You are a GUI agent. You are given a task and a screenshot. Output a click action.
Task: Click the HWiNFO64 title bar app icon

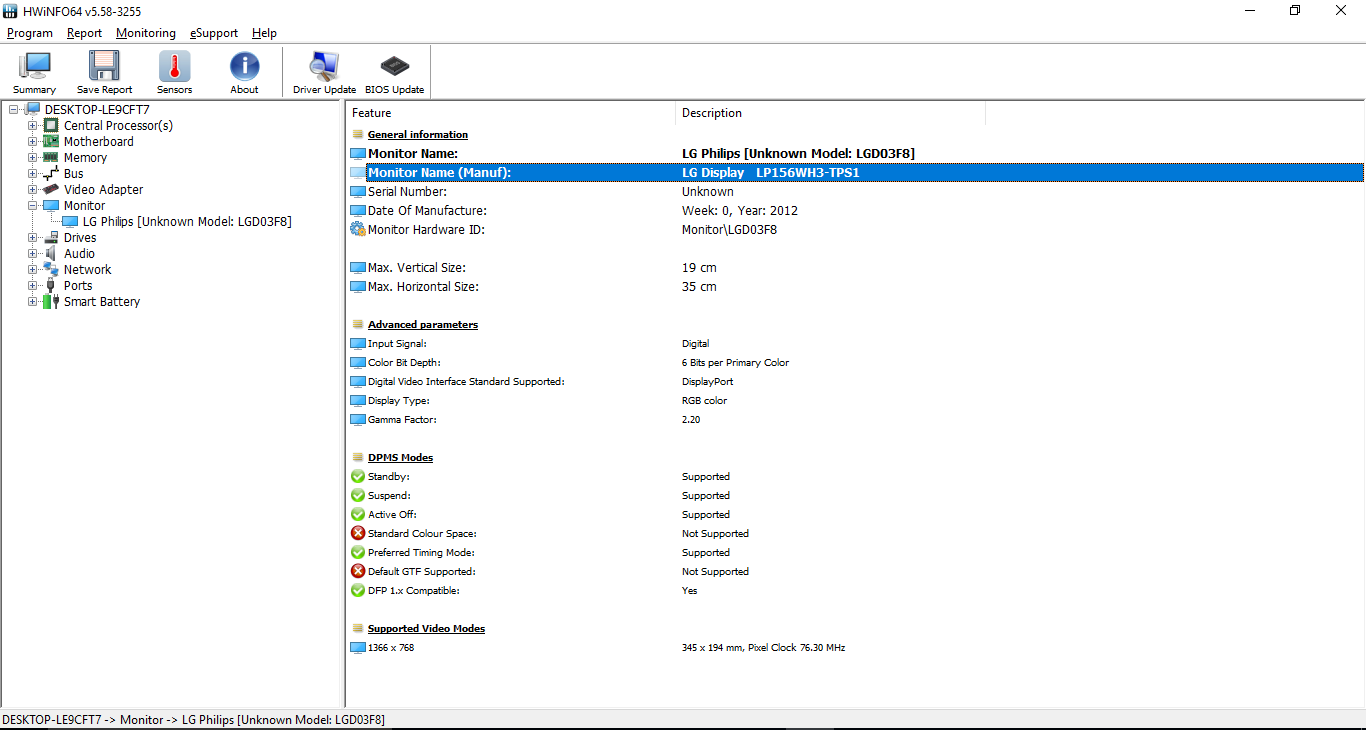point(10,10)
